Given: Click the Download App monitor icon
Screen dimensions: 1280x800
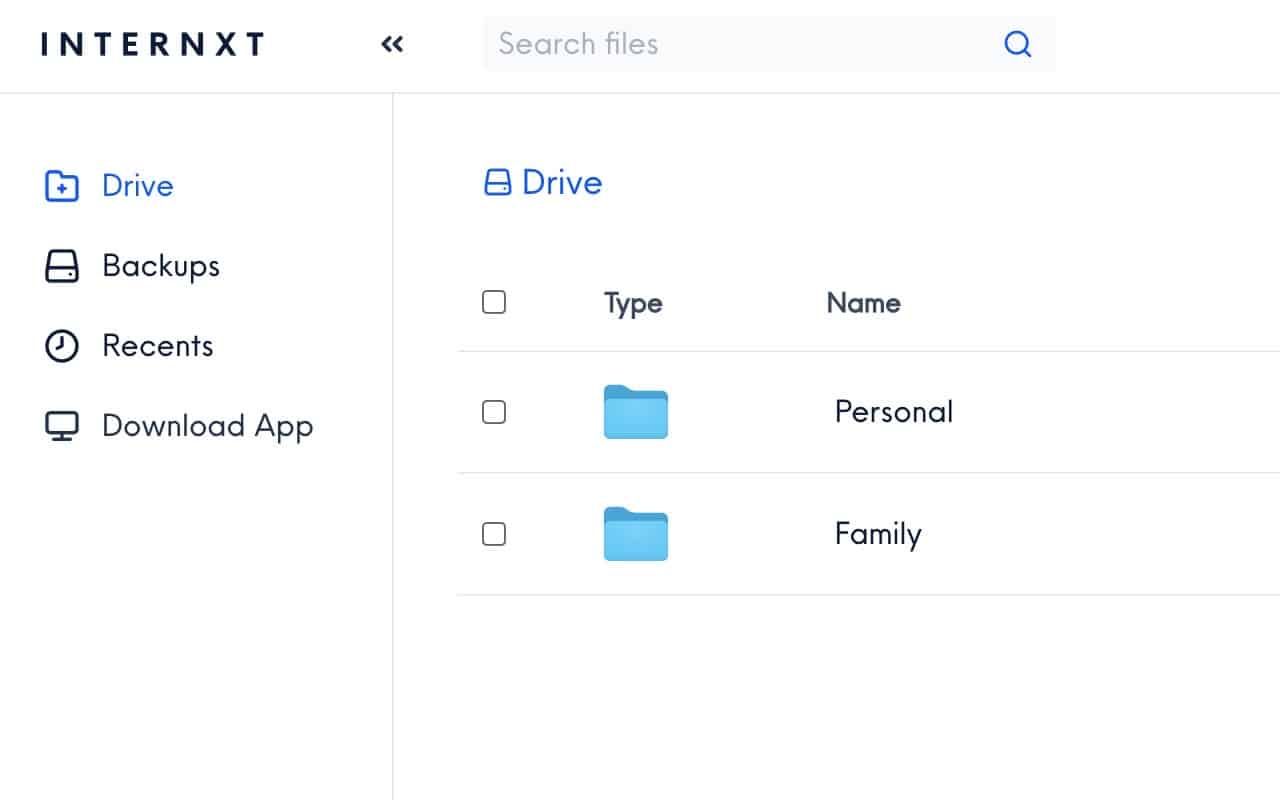Looking at the screenshot, I should [60, 425].
